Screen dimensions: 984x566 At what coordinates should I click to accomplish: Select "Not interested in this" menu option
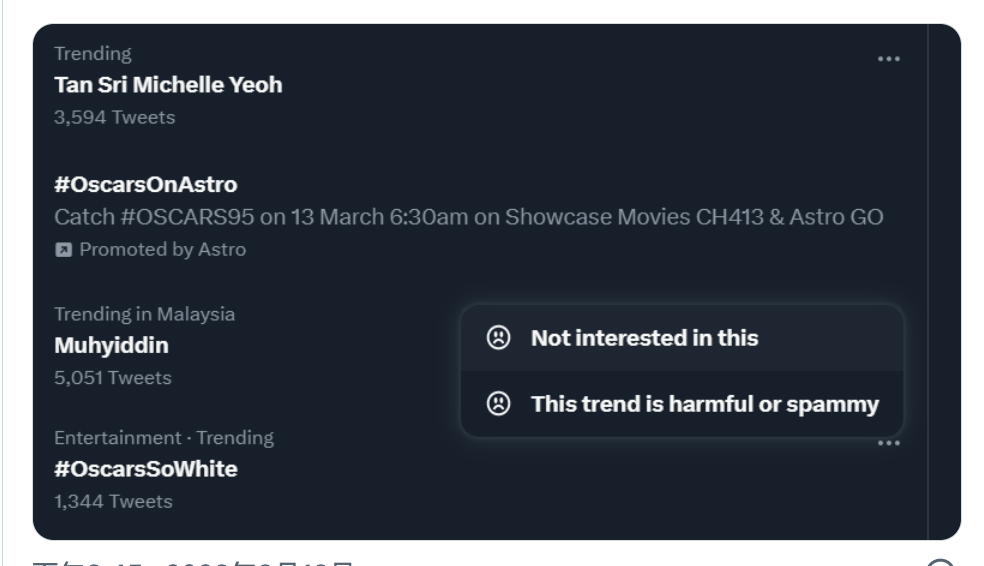click(x=644, y=338)
